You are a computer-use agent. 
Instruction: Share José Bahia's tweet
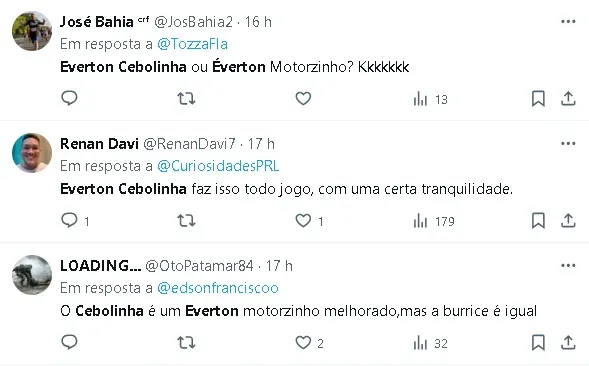[568, 99]
